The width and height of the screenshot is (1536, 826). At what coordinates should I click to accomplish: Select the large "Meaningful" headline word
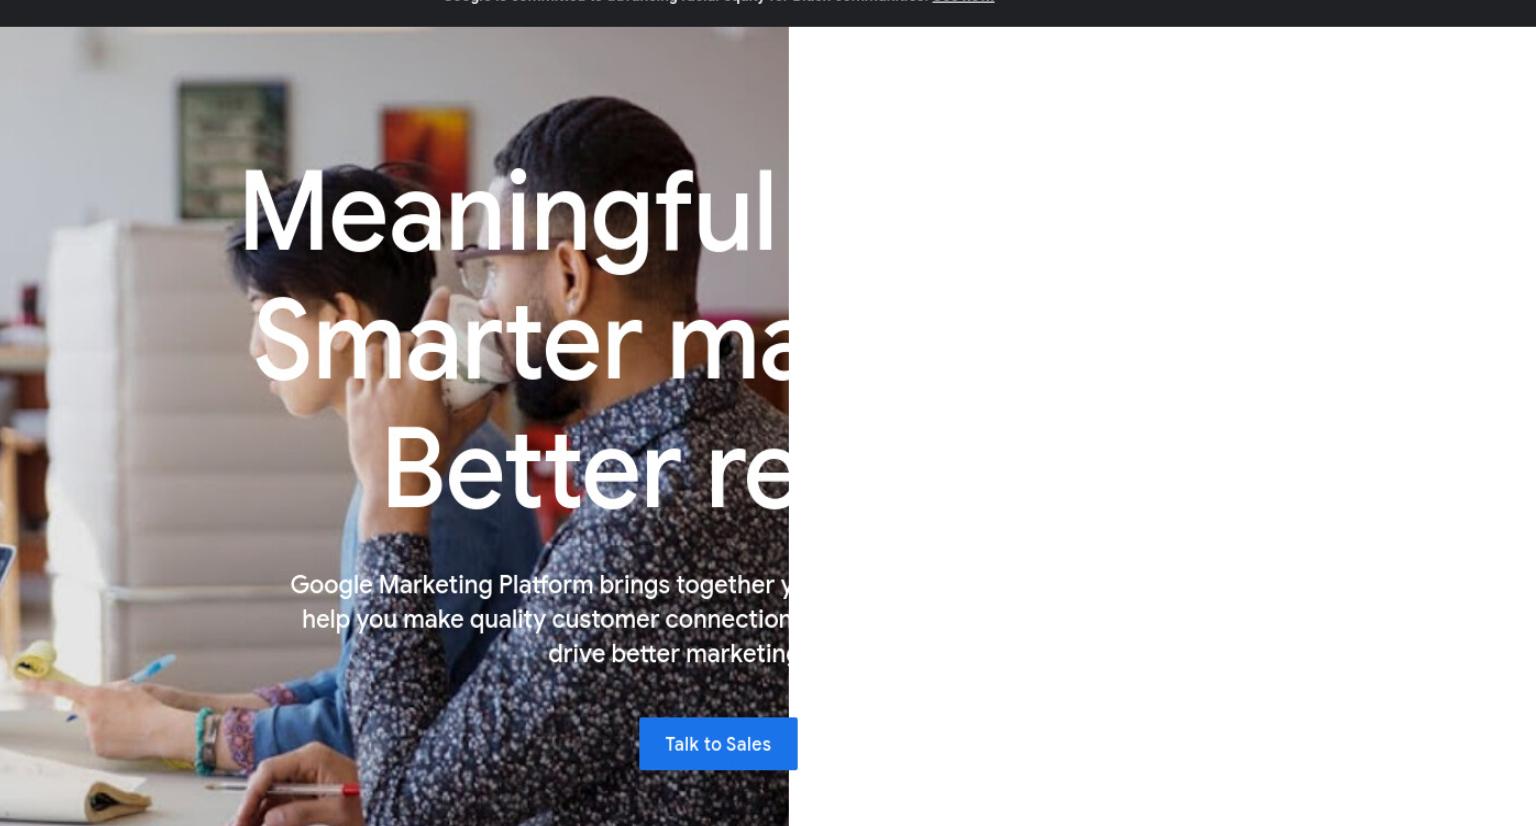pyautogui.click(x=508, y=215)
